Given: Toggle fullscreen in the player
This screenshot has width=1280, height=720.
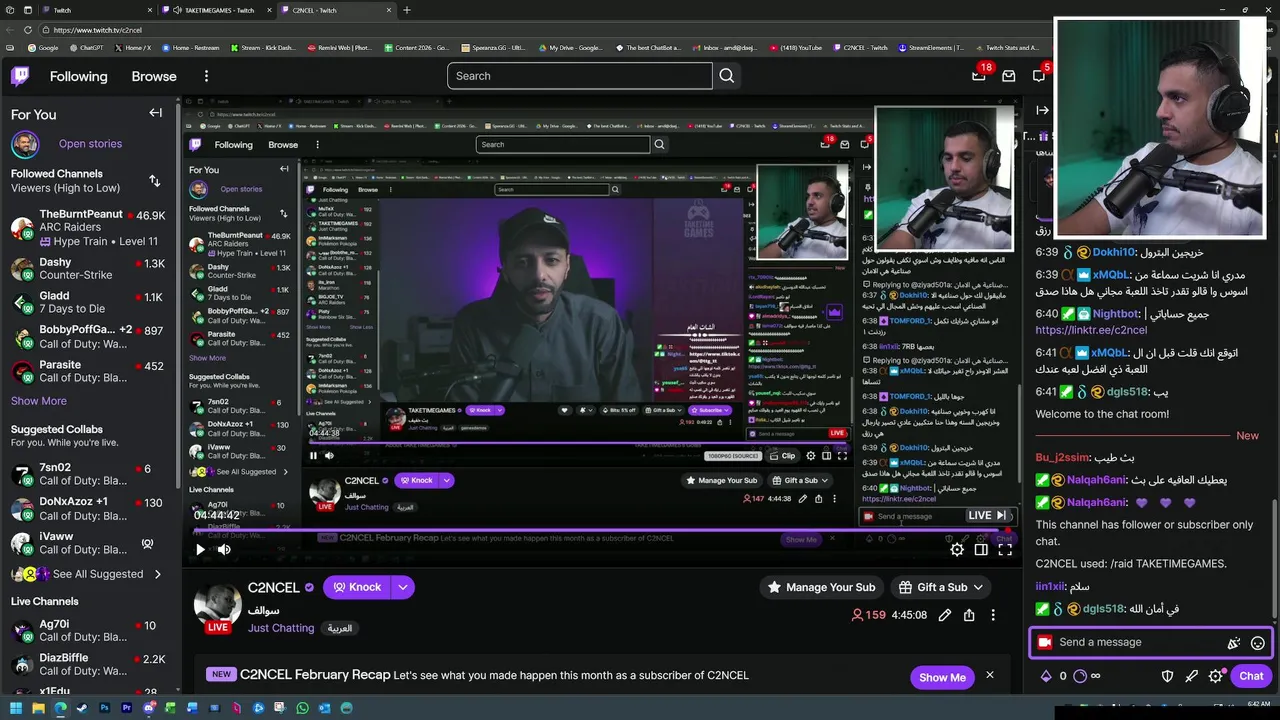Looking at the screenshot, I should pos(1005,549).
